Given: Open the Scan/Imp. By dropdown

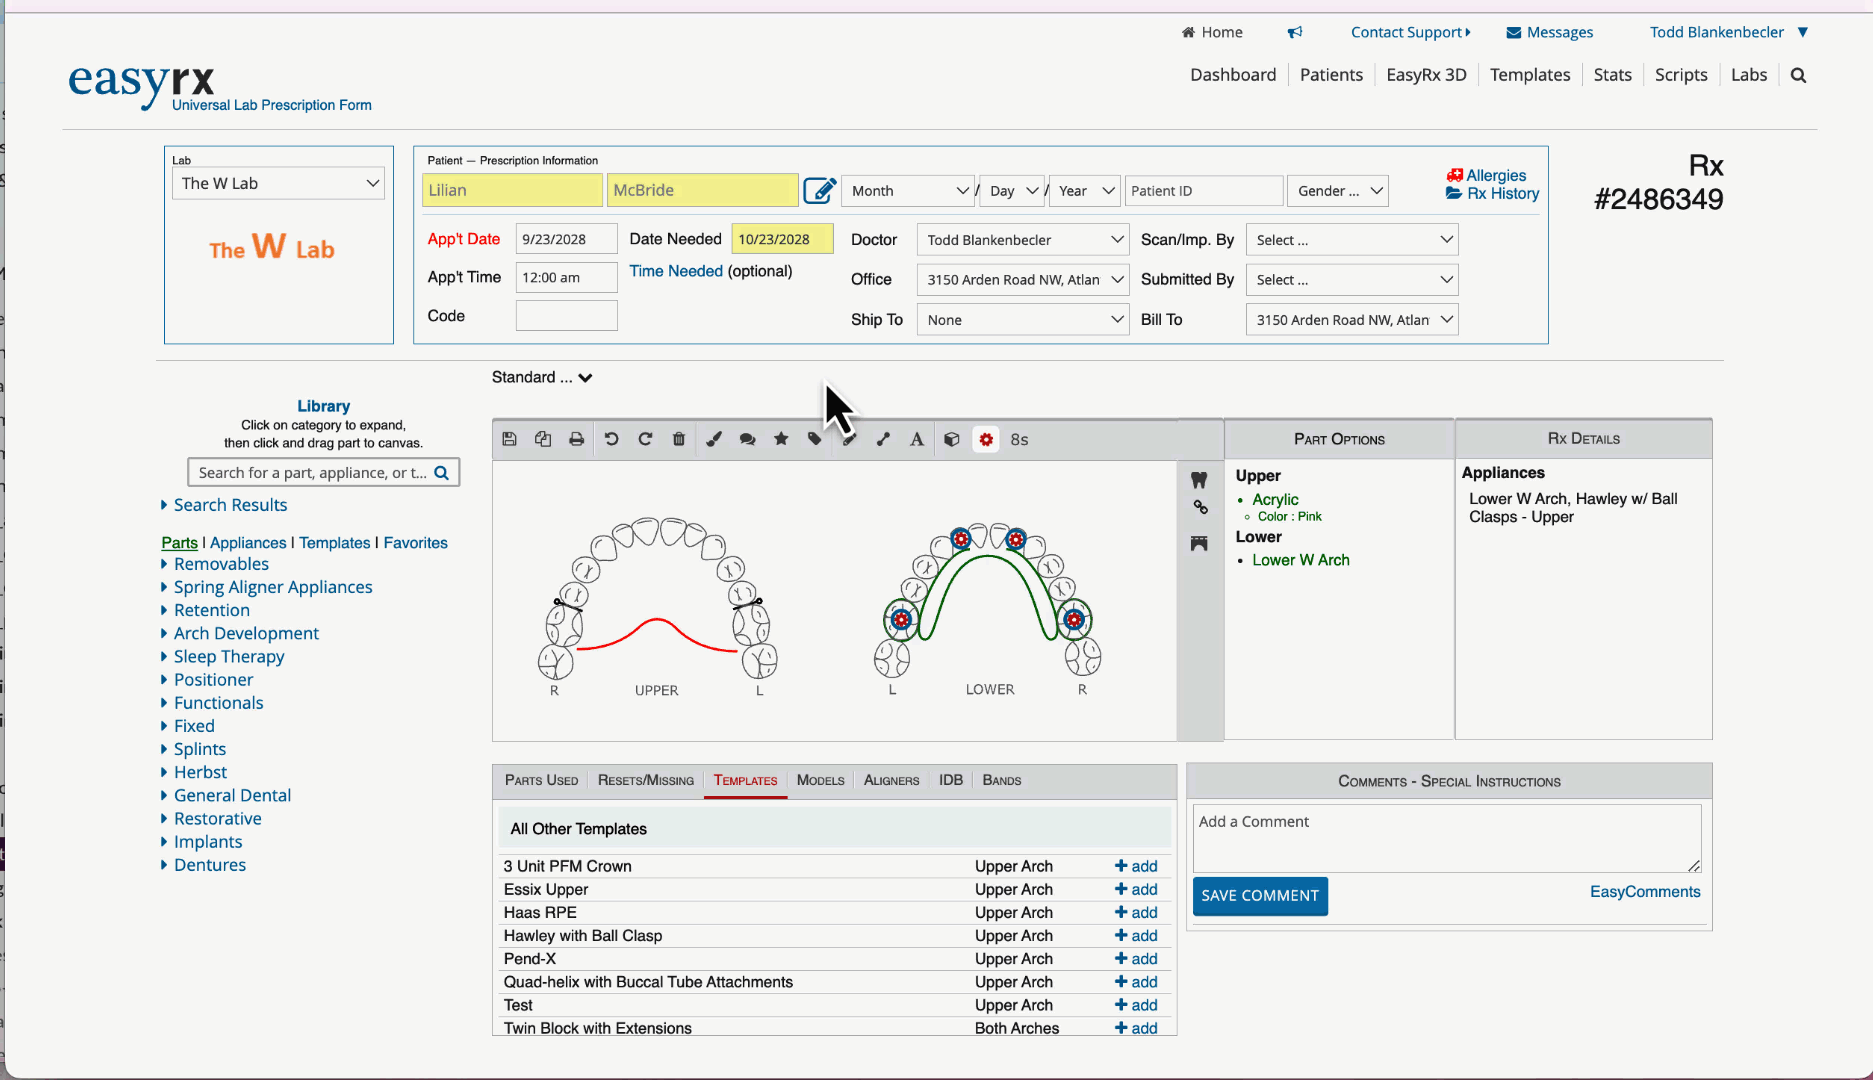Looking at the screenshot, I should 1352,240.
